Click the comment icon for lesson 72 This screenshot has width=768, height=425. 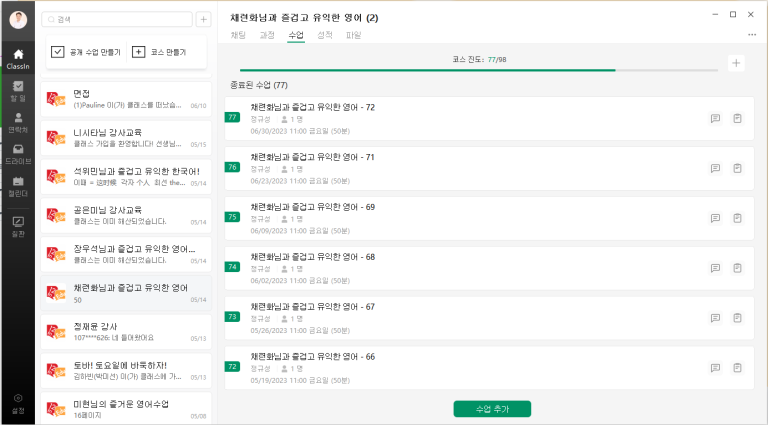(x=715, y=118)
